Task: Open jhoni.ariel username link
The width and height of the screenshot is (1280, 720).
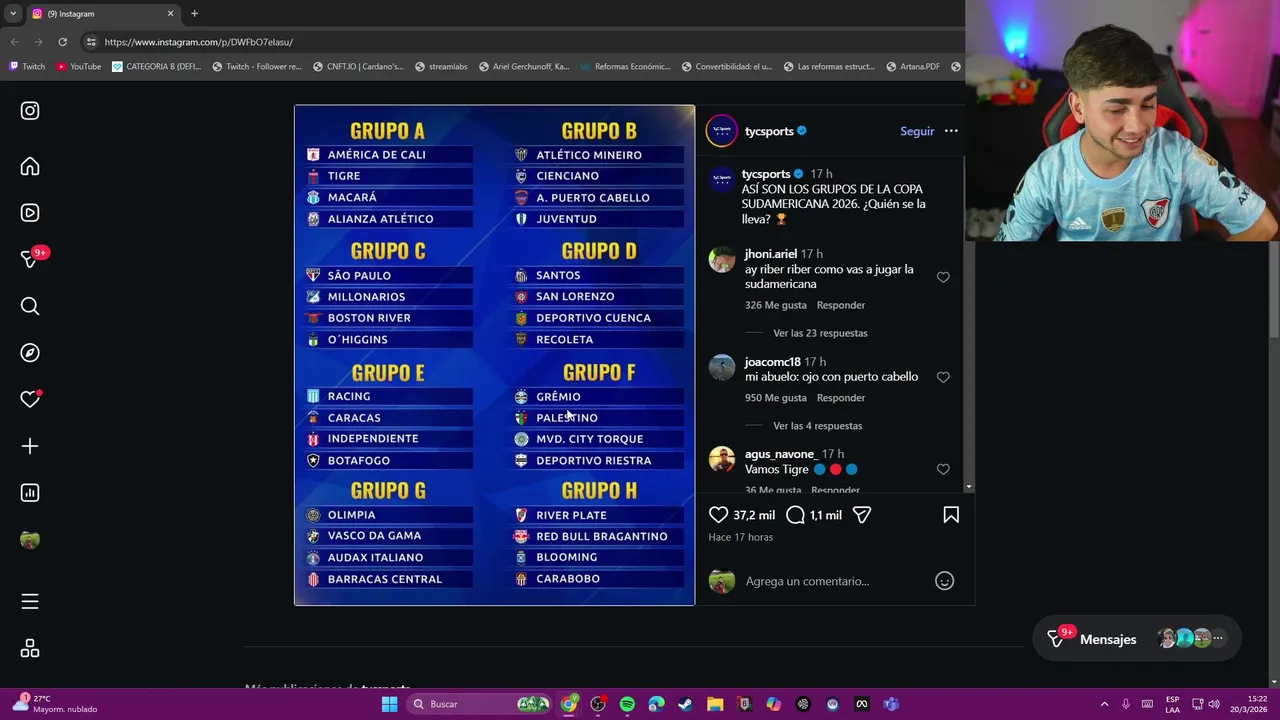Action: pos(770,254)
